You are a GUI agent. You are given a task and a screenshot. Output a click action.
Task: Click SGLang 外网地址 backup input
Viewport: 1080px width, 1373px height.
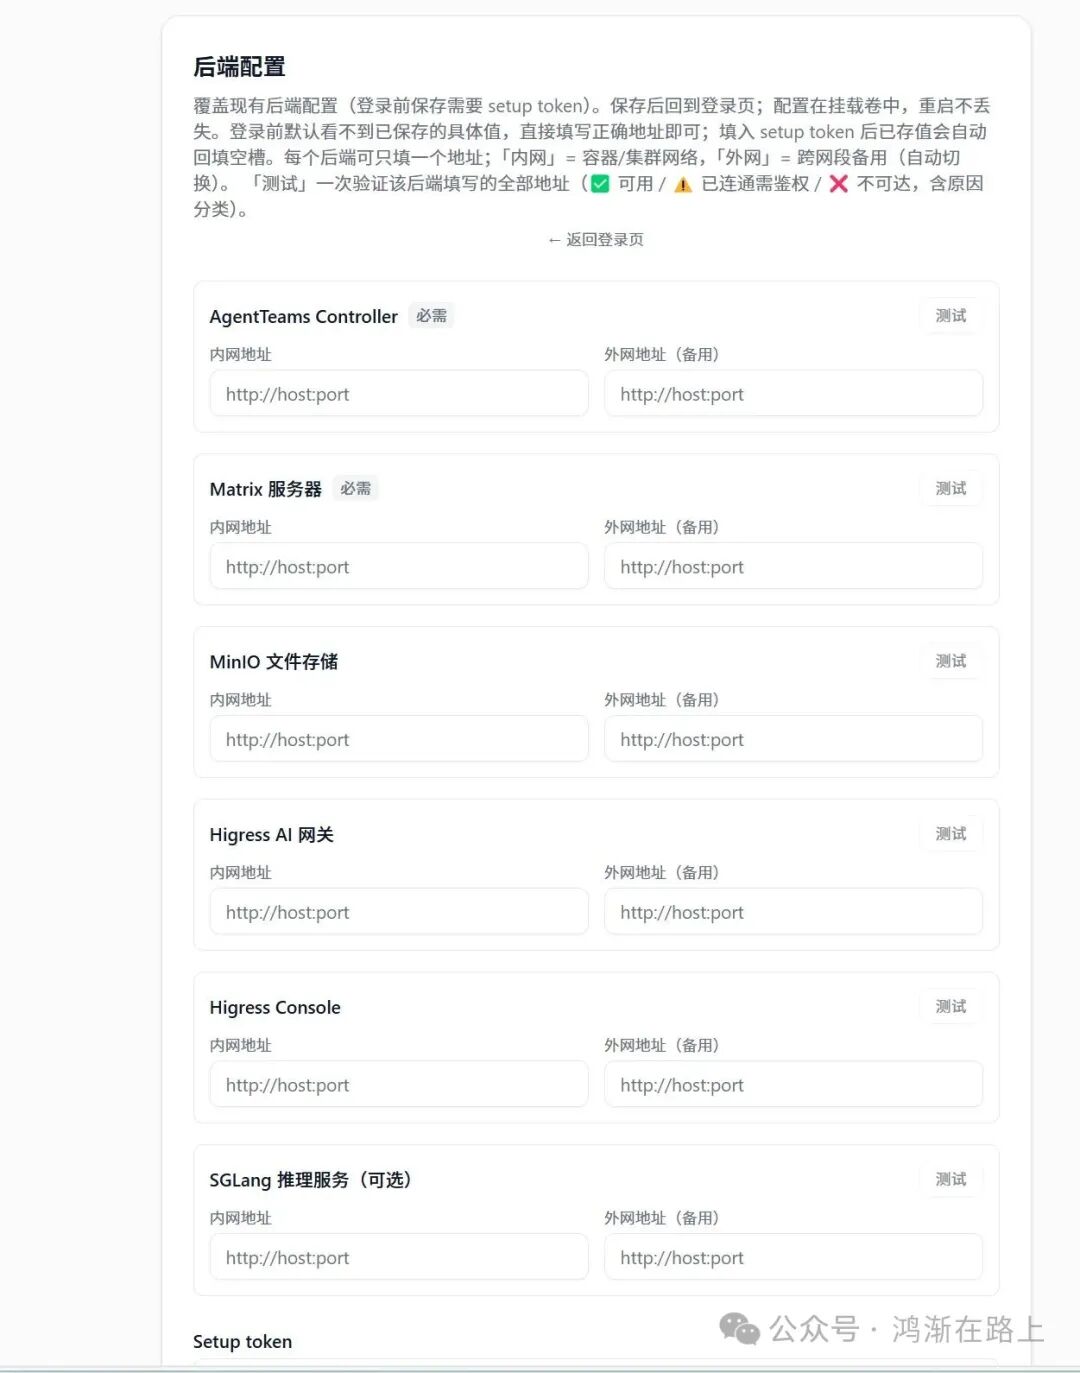[793, 1258]
